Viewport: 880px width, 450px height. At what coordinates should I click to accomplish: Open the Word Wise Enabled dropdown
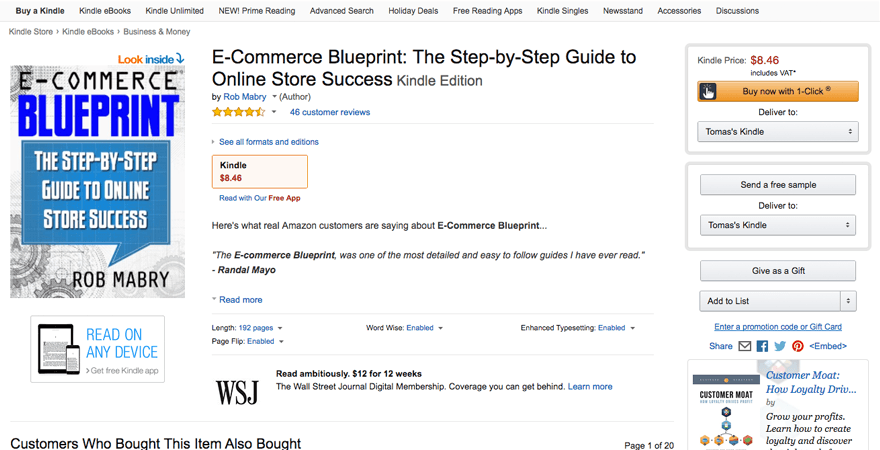[420, 328]
